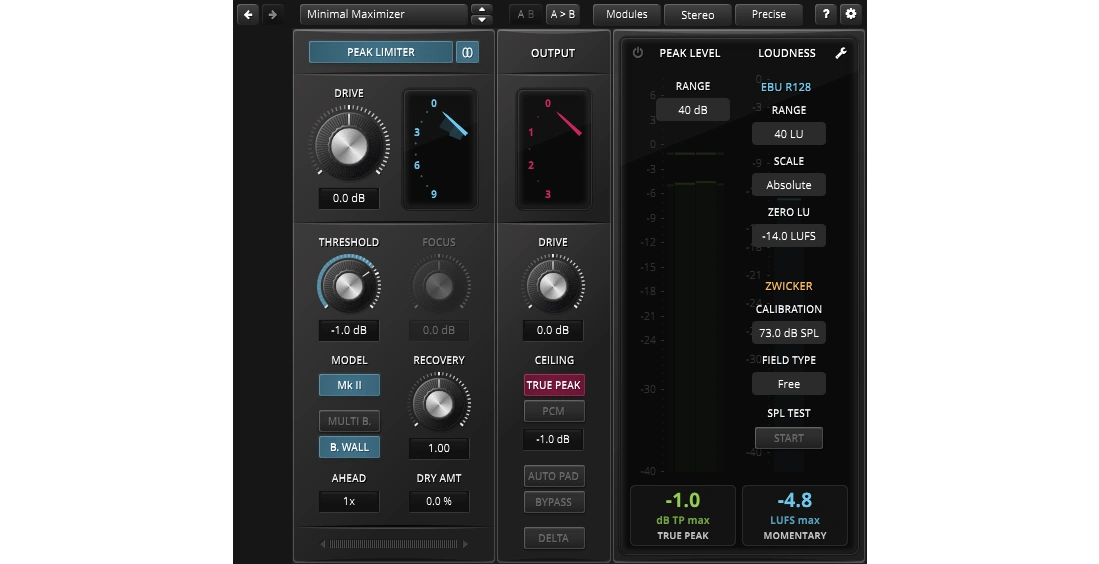Toggle the B. WALL mode
Viewport: 1099px width, 564px height.
(349, 447)
